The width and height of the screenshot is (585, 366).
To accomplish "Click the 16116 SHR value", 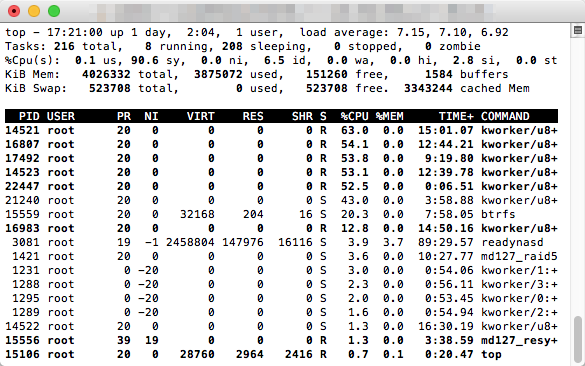I will [295, 243].
